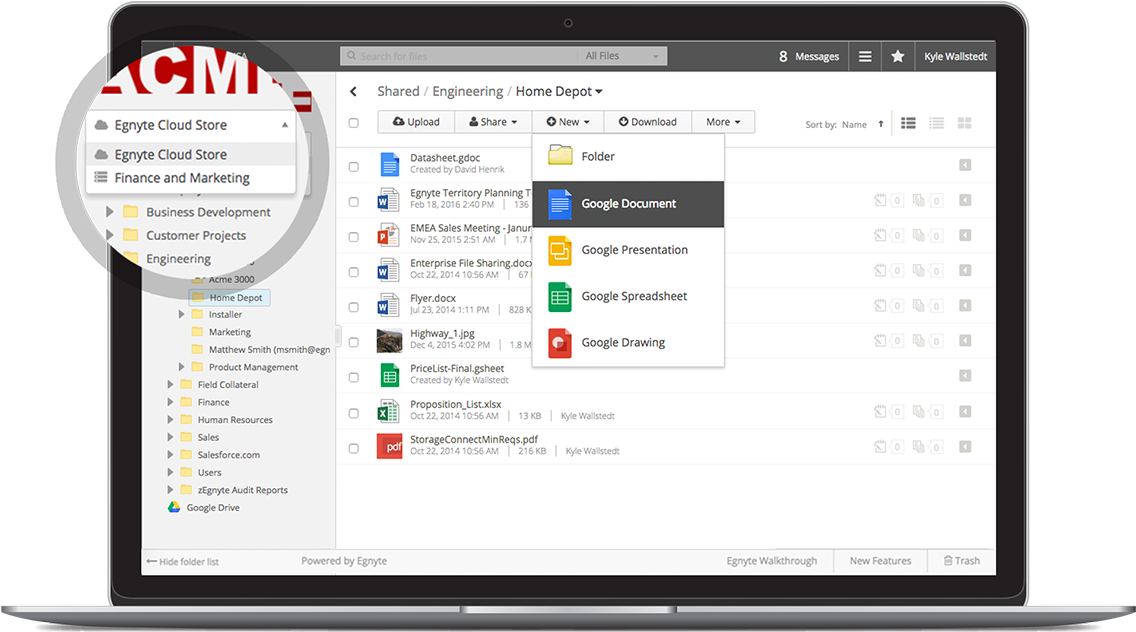Screen dimensions: 1136x632
Task: Open the Highway_1.jpg image thumbnail
Action: coord(389,340)
